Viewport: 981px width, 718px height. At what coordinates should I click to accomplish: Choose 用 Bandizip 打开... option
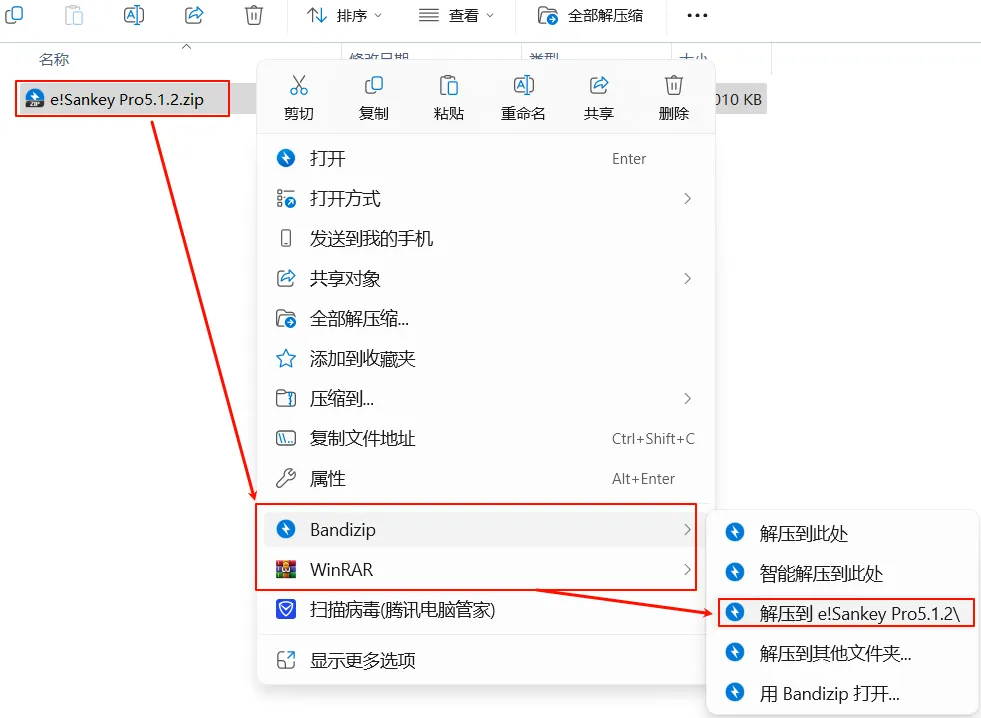(x=843, y=693)
